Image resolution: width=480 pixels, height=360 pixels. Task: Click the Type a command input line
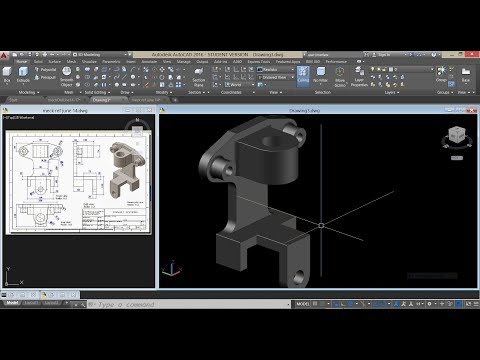(x=188, y=305)
